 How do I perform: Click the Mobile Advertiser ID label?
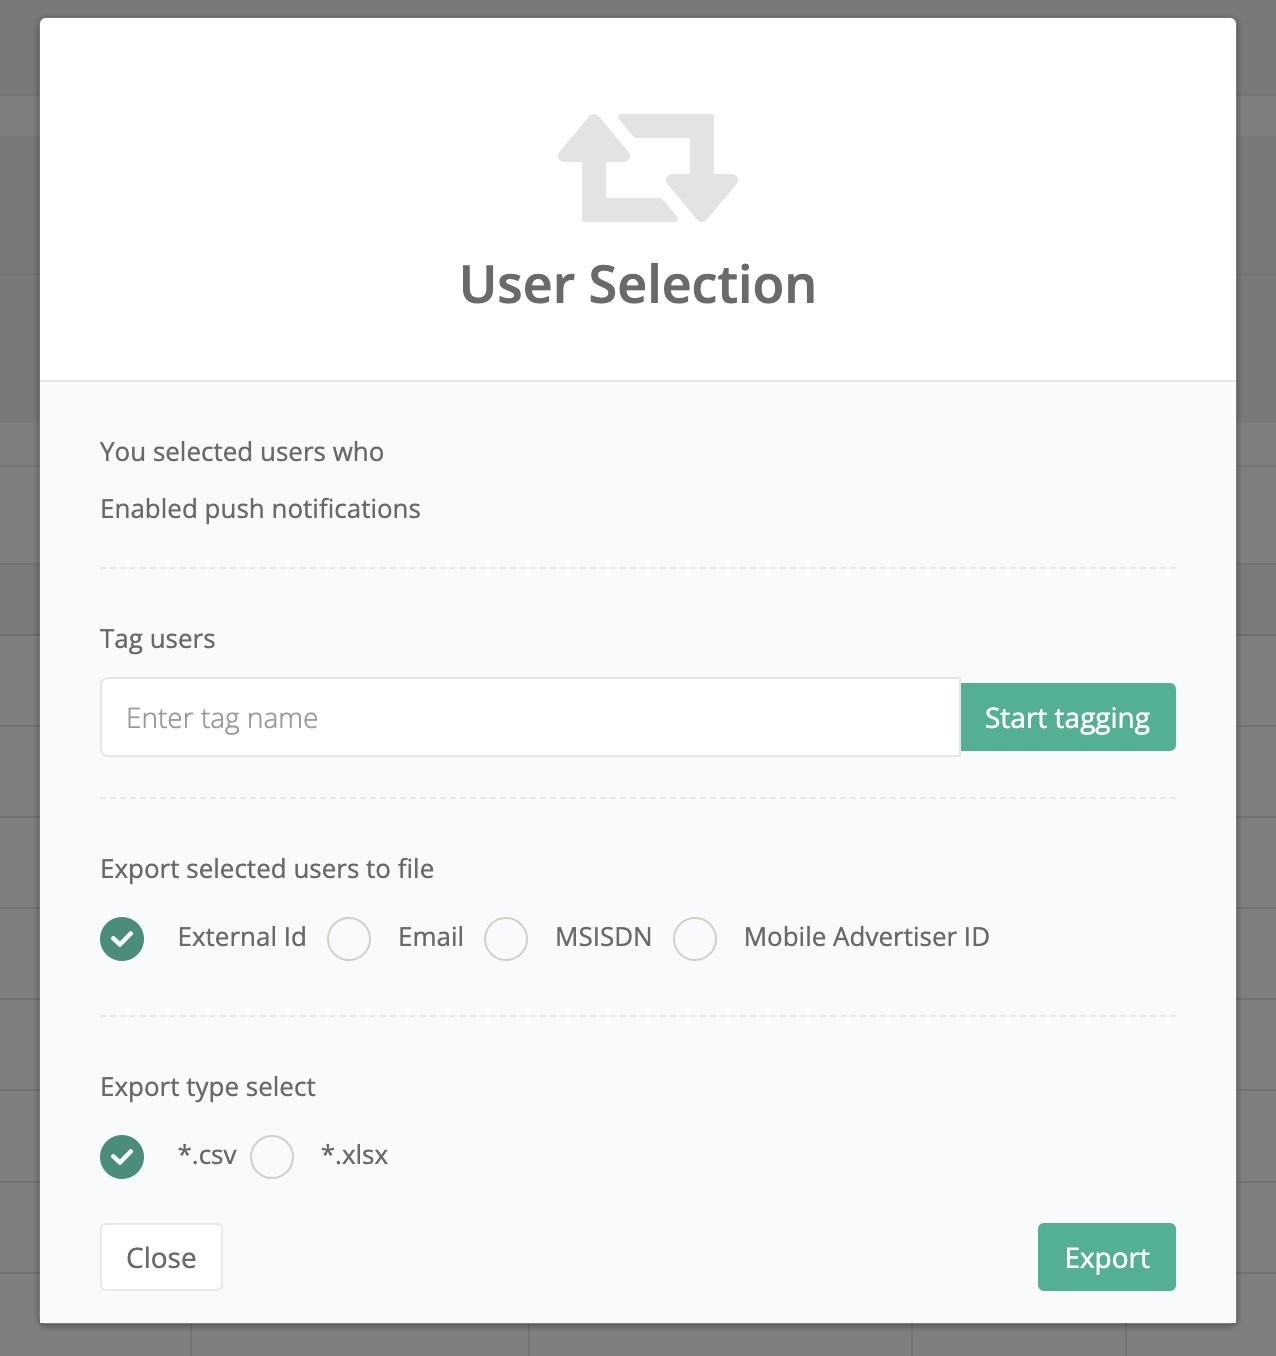[866, 937]
